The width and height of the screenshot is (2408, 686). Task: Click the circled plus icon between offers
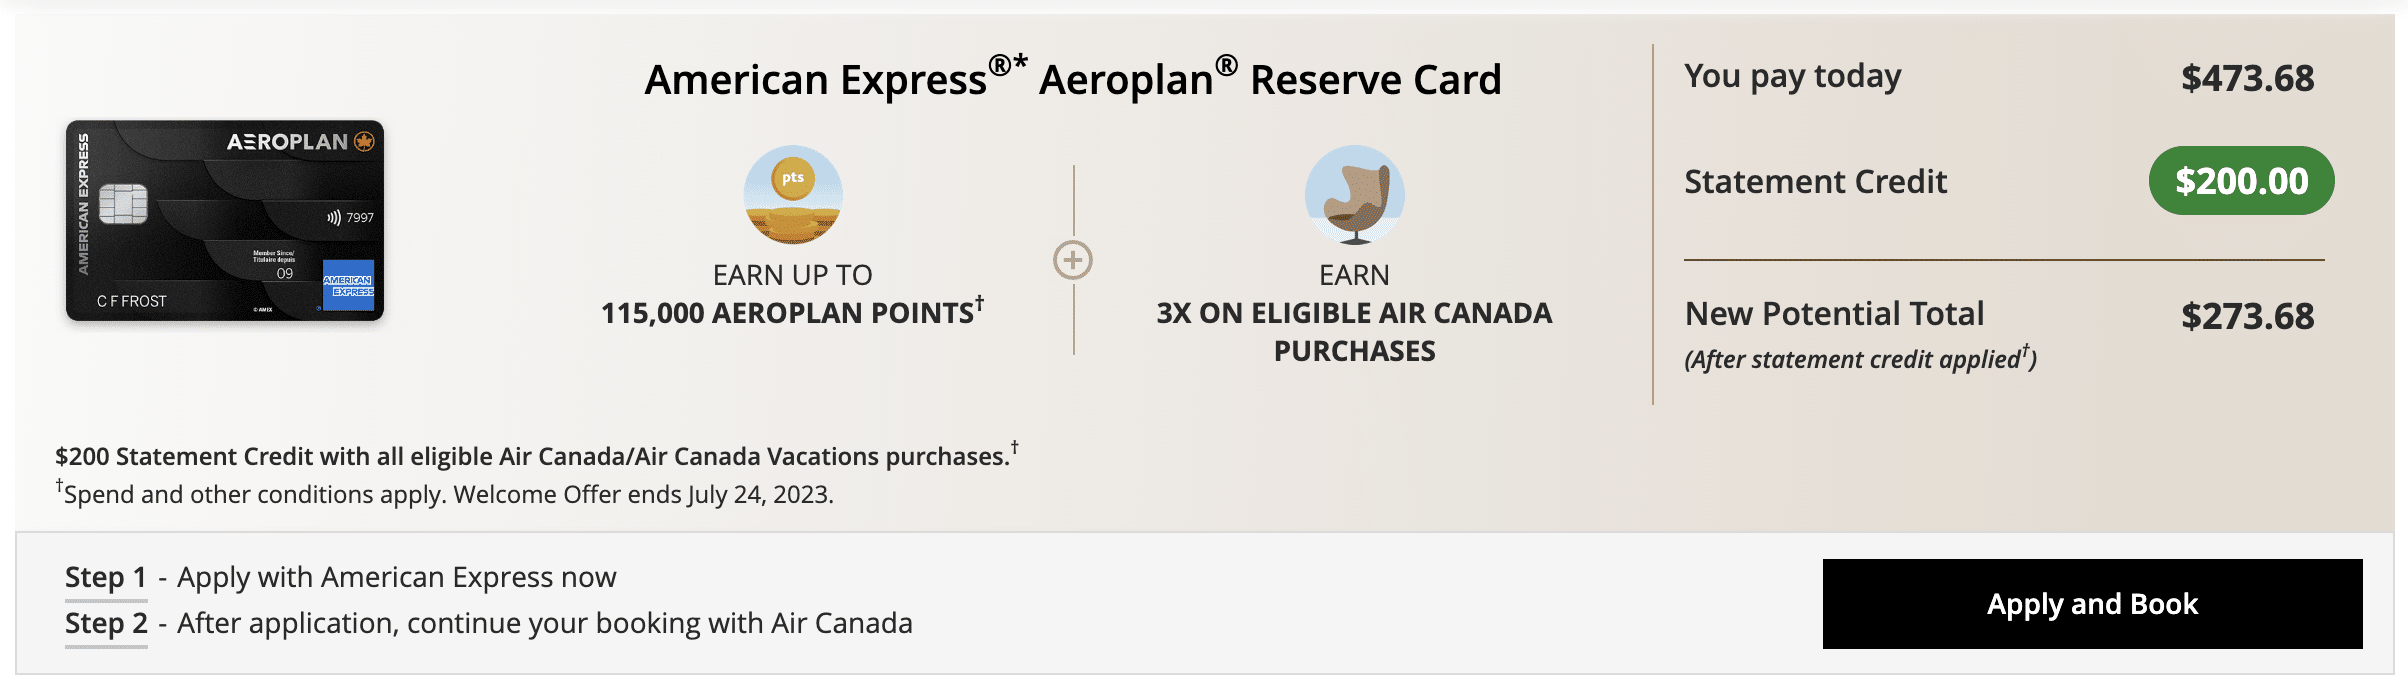tap(1073, 260)
